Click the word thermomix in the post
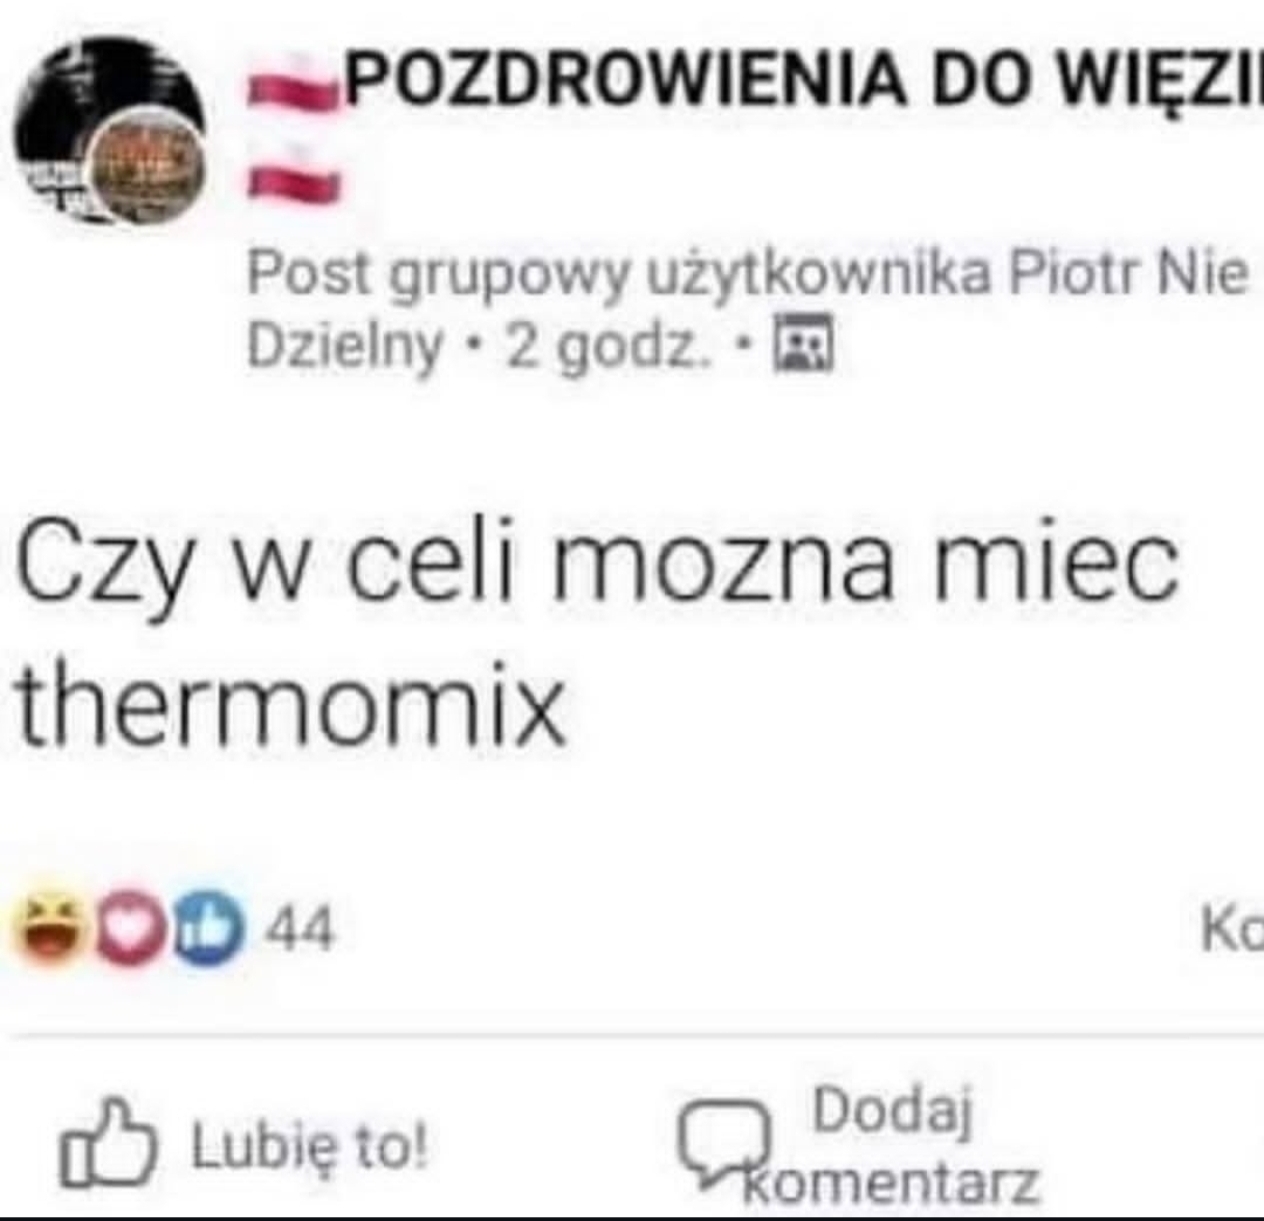Screen dimensions: 1264x1221 293,703
